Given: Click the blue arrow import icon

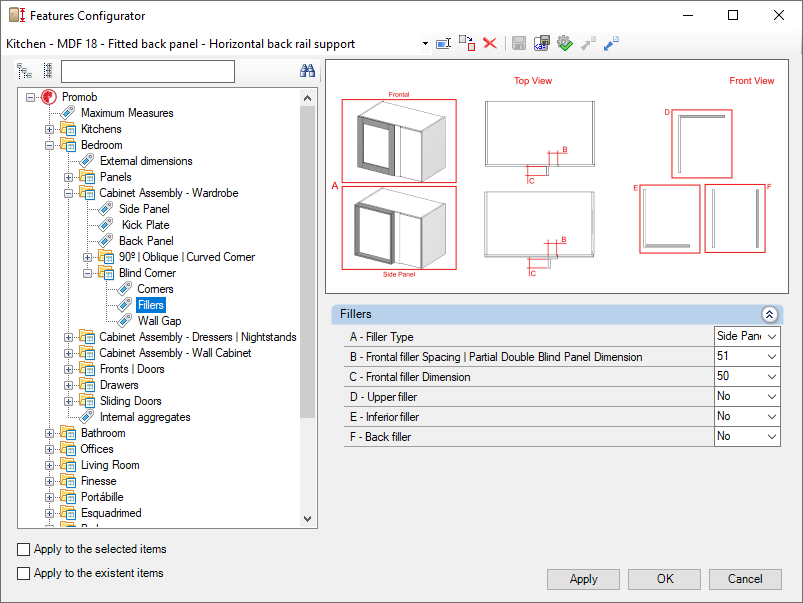Looking at the screenshot, I should coord(611,44).
